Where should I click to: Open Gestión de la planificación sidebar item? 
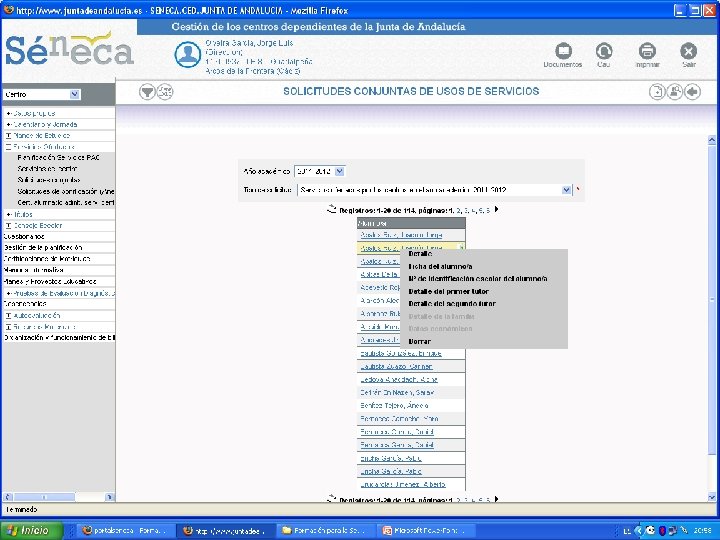point(43,248)
